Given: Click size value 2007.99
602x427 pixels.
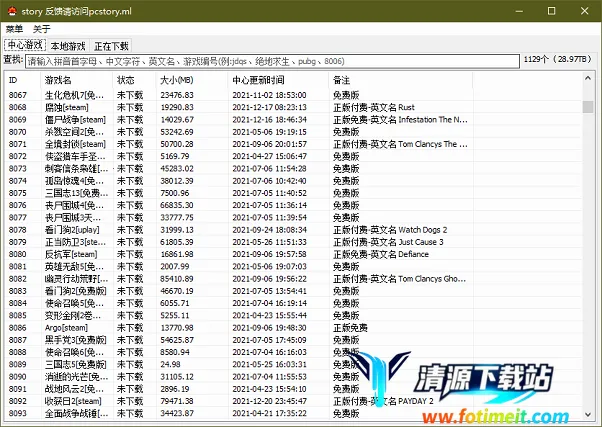Looking at the screenshot, I should pyautogui.click(x=175, y=267).
